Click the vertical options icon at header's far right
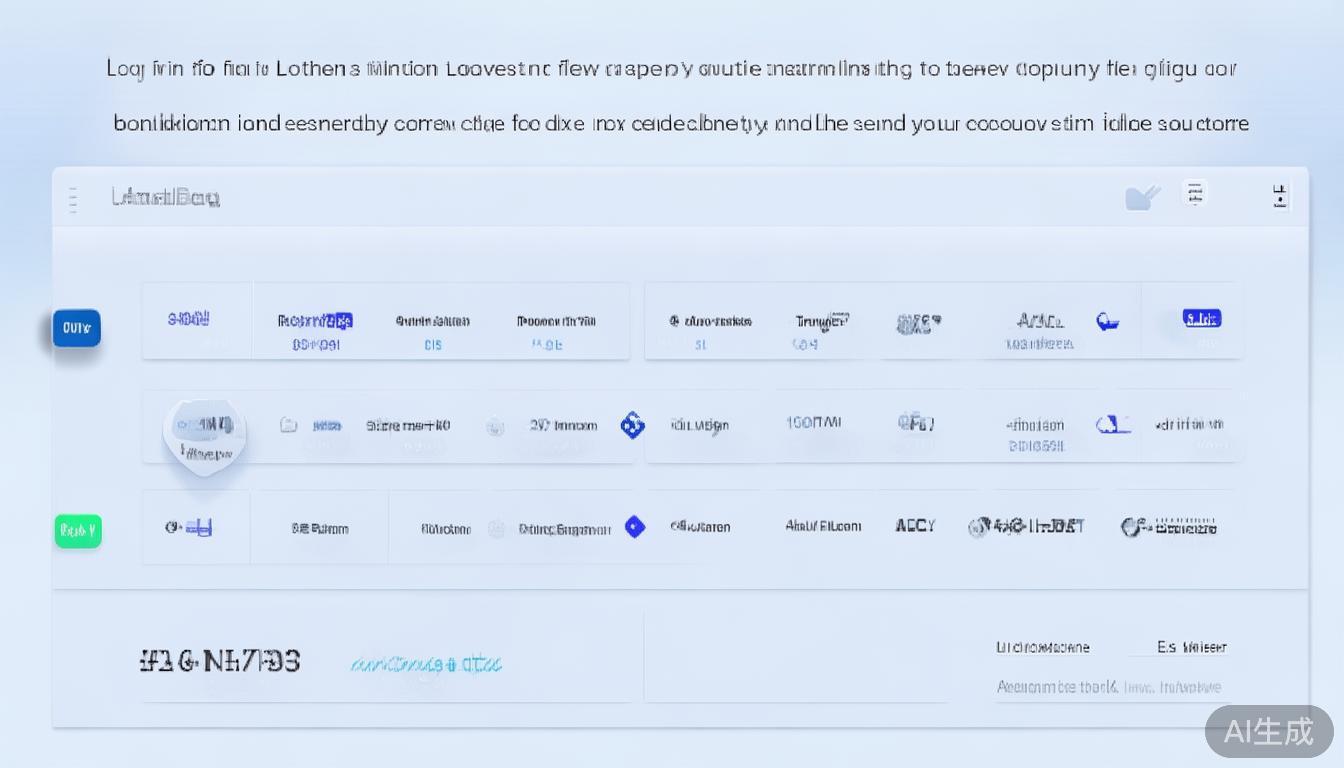Screen dimensions: 1344x768 1280,196
